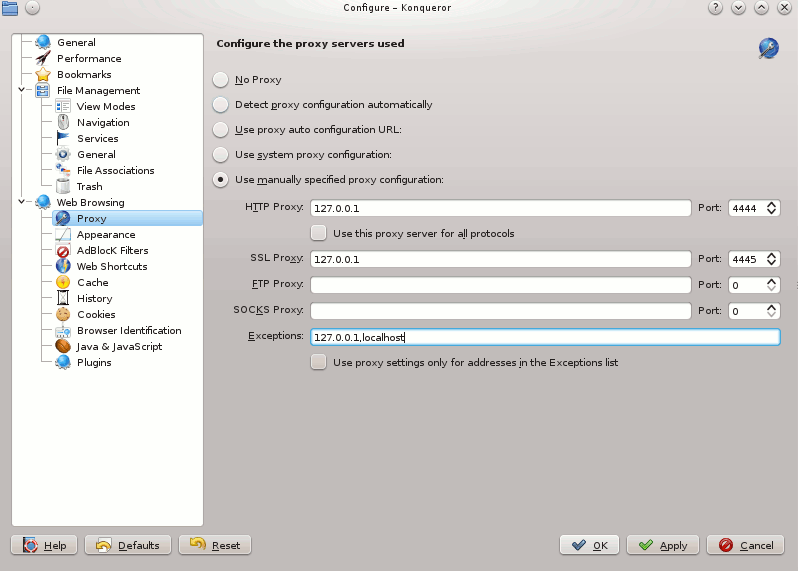Click the Performance rocket icon
798x571 pixels.
coord(43,58)
